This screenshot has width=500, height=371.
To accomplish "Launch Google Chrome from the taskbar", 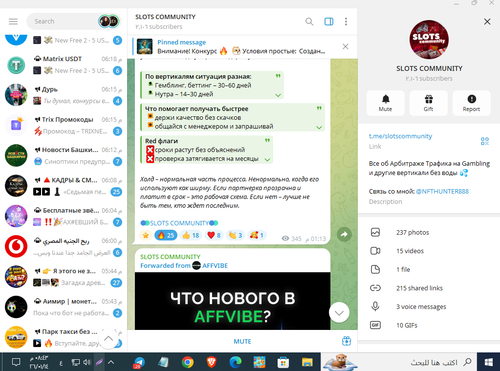I will pos(188,362).
